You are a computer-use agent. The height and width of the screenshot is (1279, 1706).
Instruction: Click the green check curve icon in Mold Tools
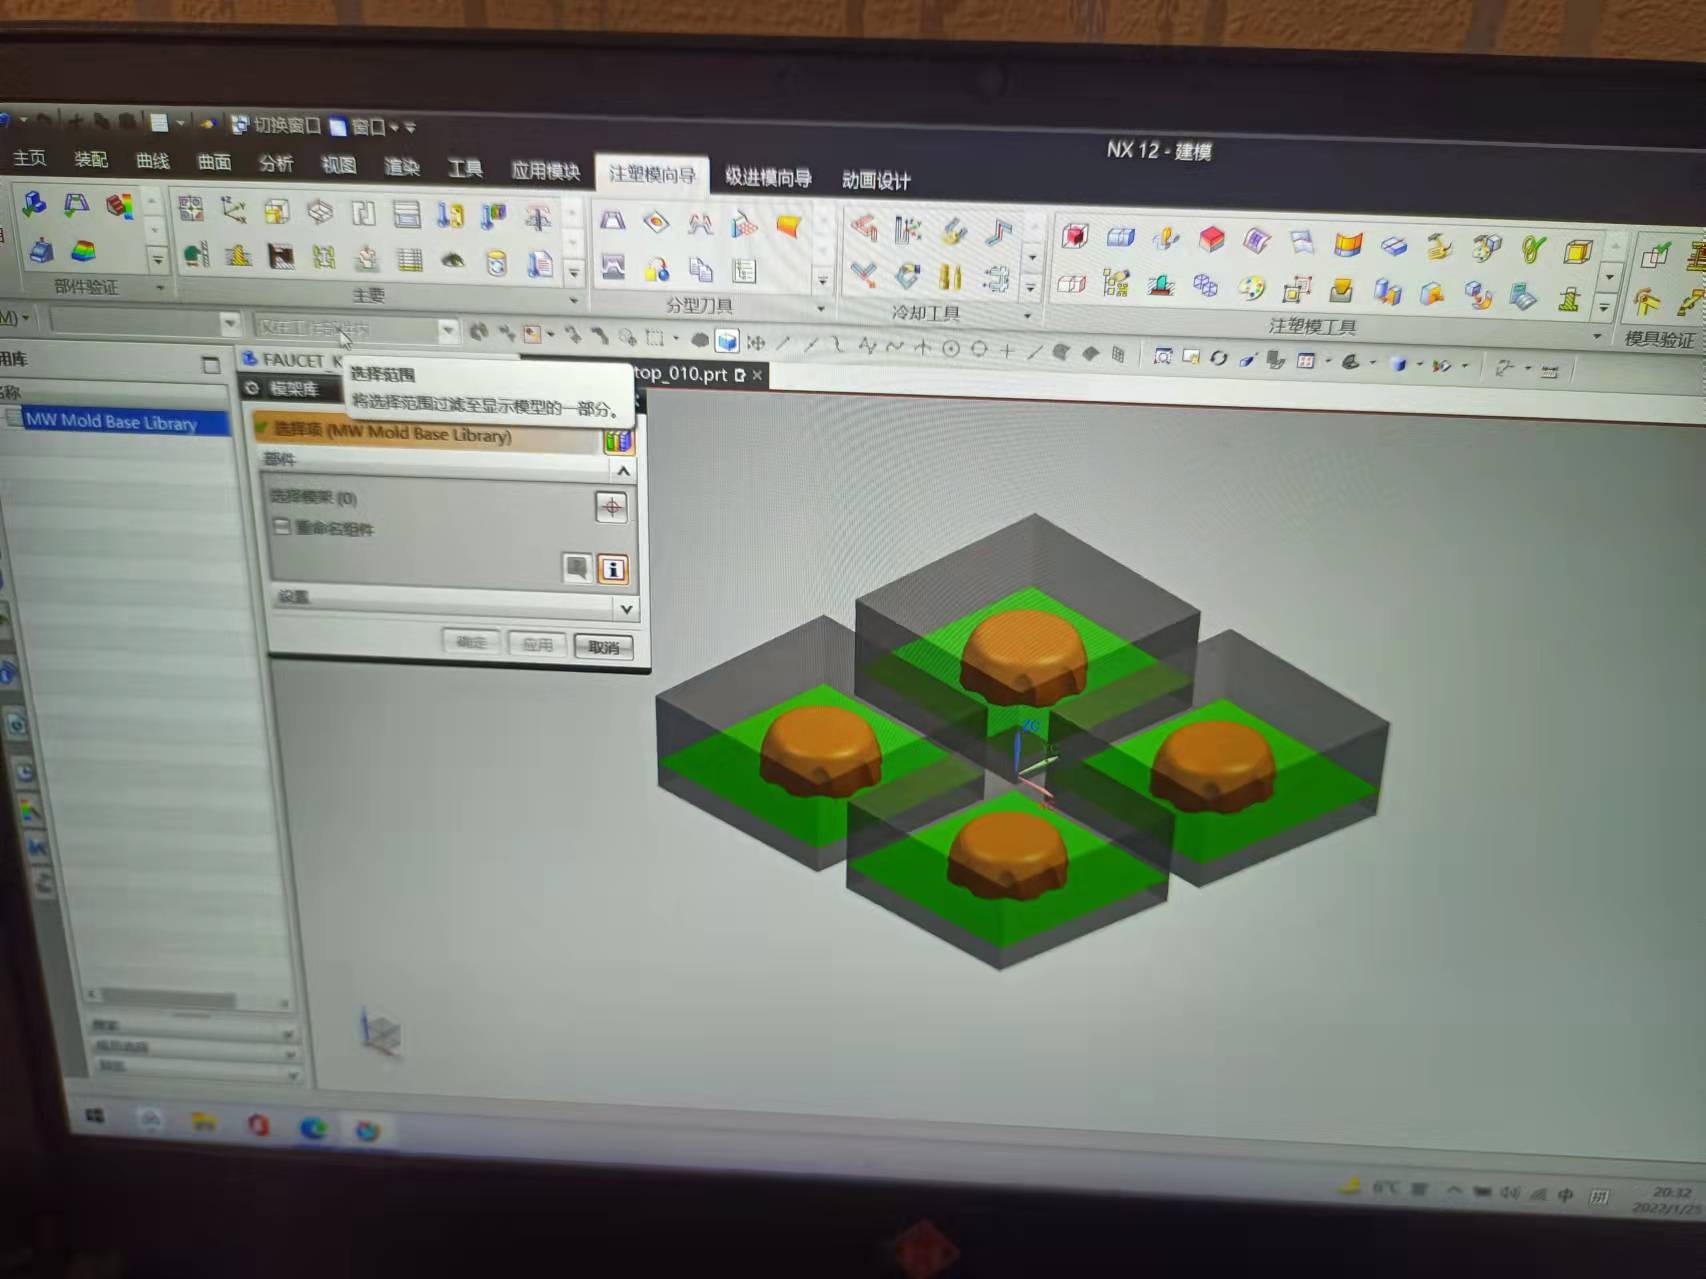pos(1533,248)
